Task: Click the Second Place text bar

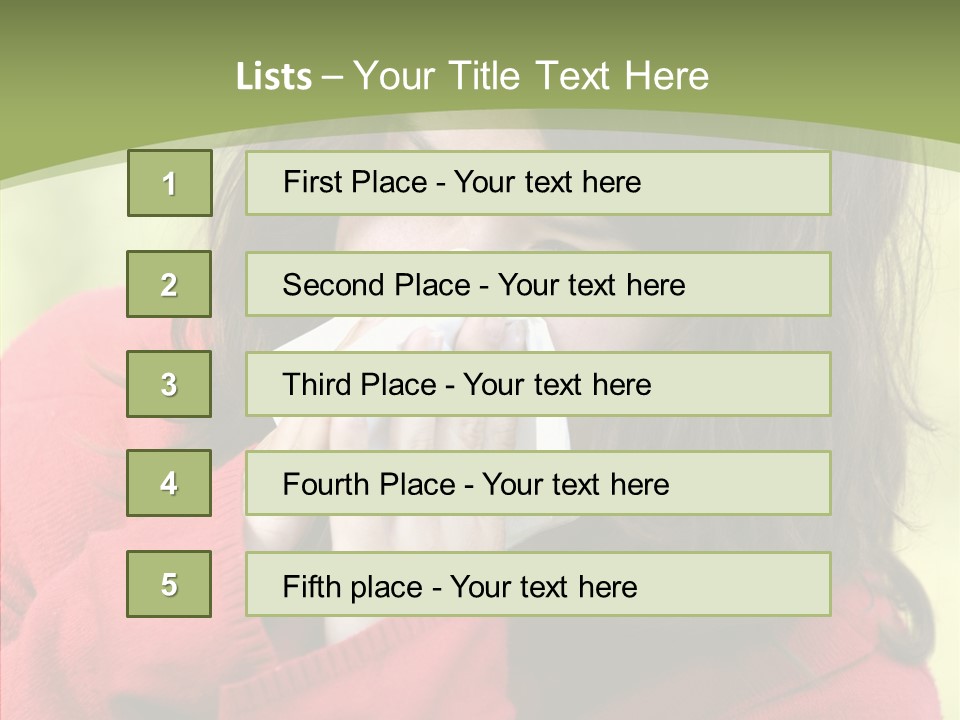Action: pyautogui.click(x=538, y=284)
